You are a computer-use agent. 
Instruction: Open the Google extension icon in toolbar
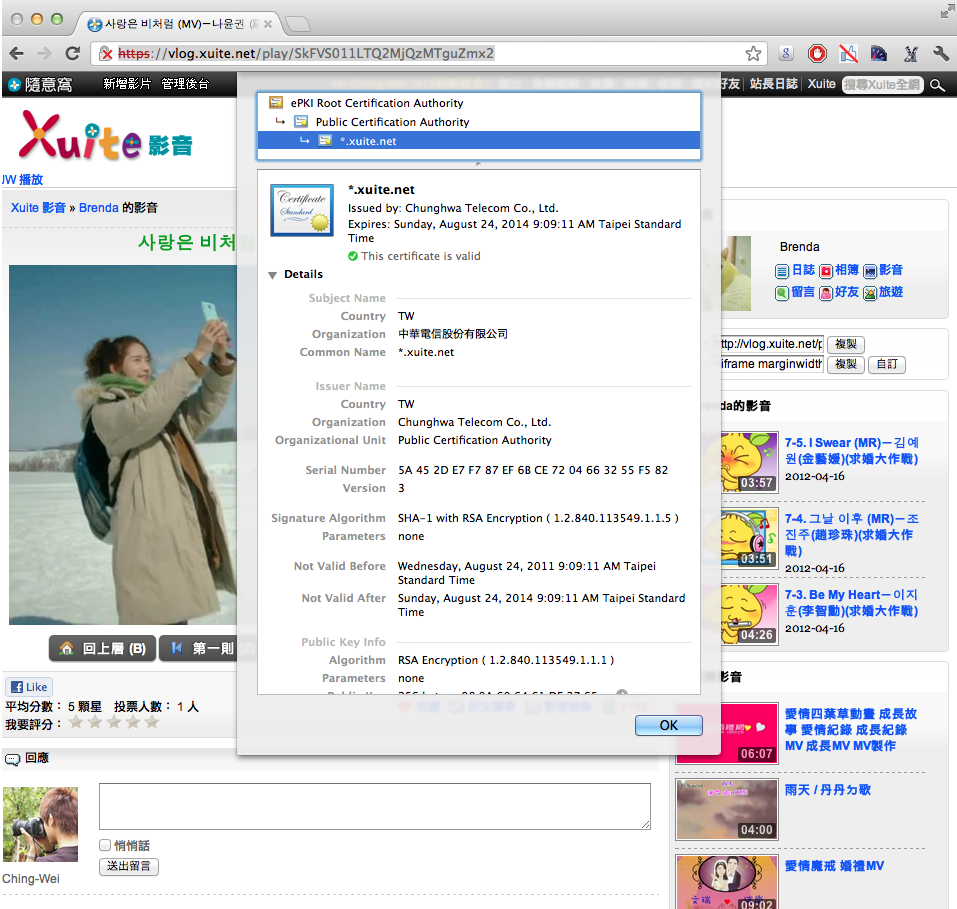[x=786, y=54]
